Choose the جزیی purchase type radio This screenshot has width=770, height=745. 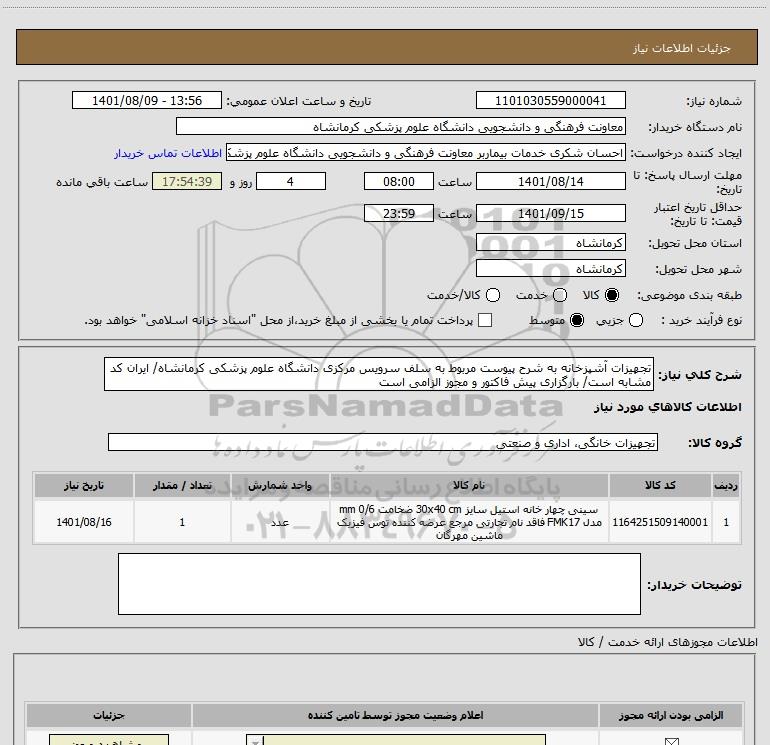pos(636,320)
